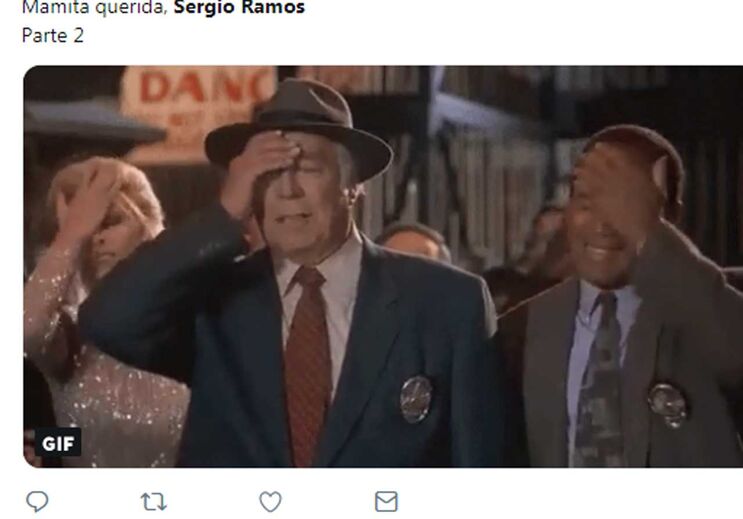
Task: Click the blue patterned tie in the GIF
Action: [599, 379]
